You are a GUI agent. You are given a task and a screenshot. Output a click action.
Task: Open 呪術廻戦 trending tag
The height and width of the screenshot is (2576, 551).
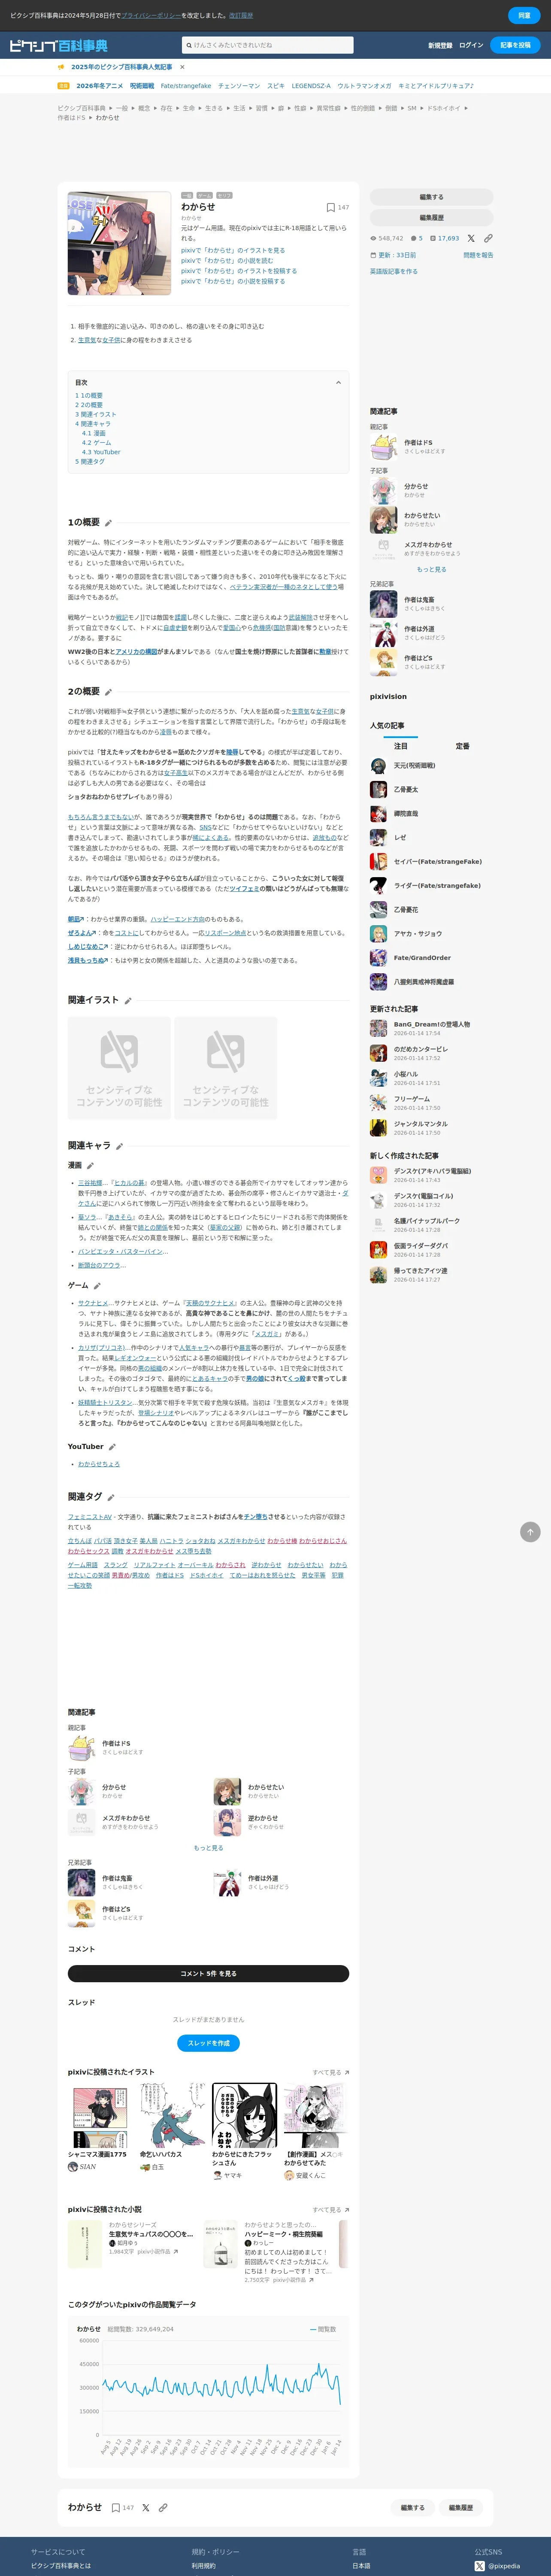142,86
